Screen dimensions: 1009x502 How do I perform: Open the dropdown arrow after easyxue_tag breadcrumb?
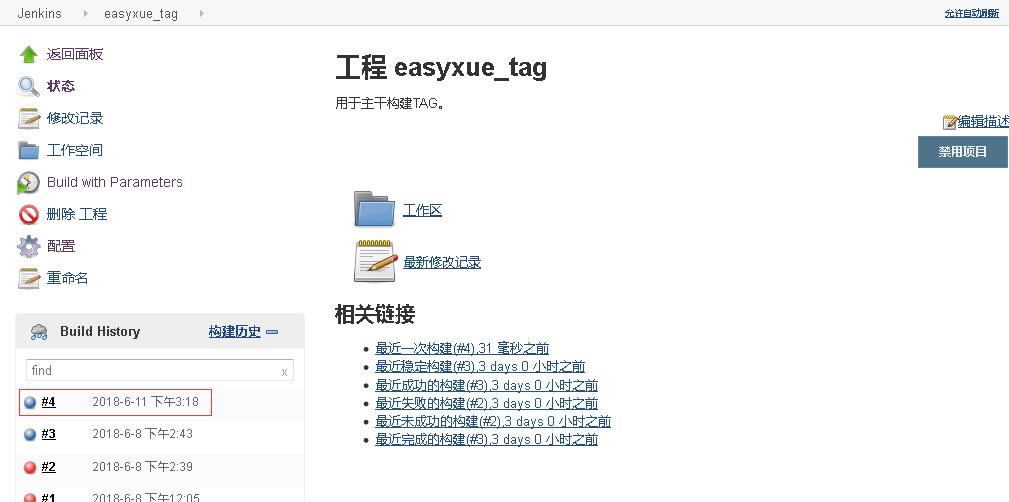pyautogui.click(x=201, y=13)
